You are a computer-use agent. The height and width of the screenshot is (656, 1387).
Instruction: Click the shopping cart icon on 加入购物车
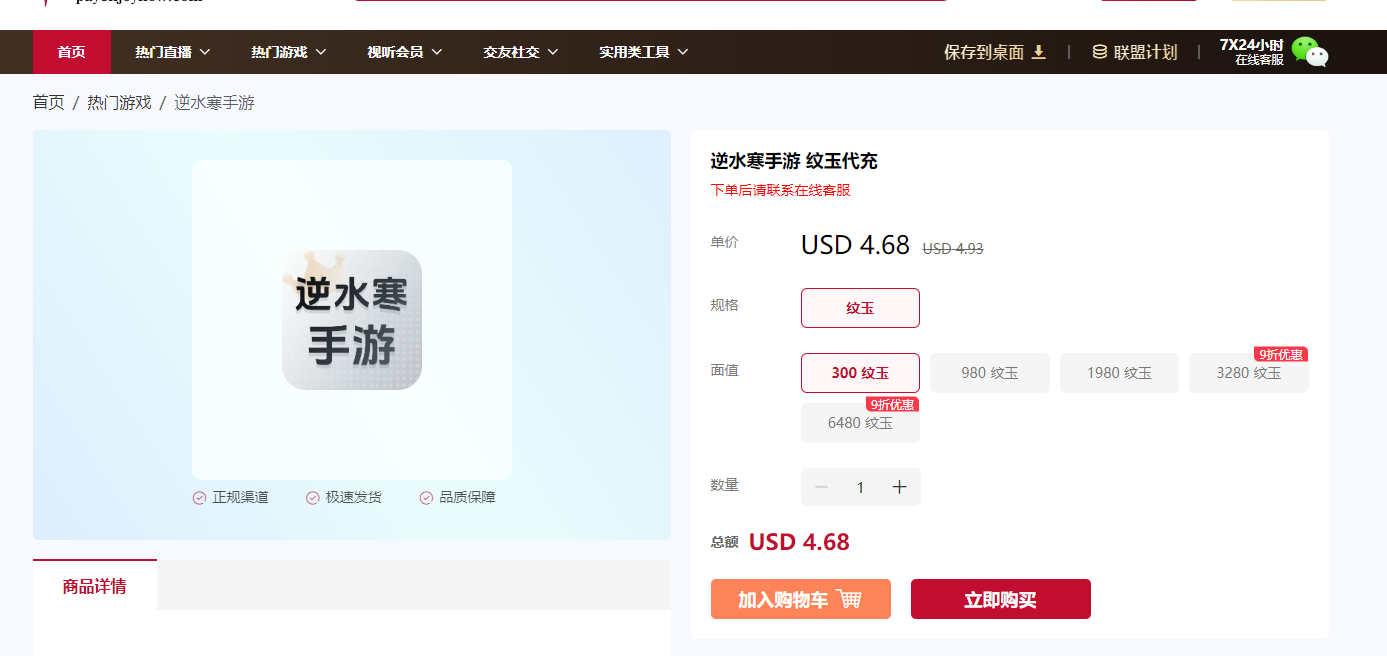tap(849, 599)
